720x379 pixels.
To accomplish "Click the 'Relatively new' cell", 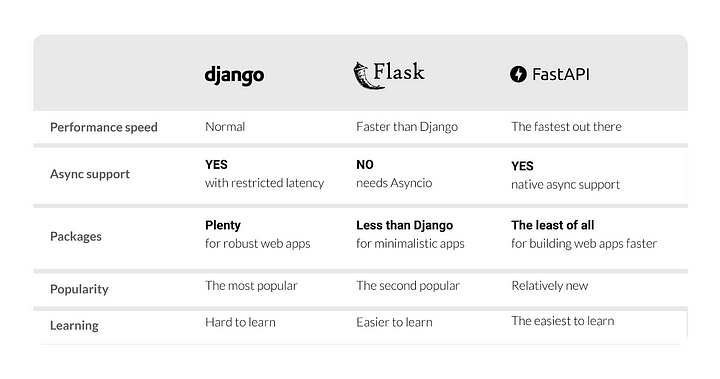I will click(x=550, y=286).
